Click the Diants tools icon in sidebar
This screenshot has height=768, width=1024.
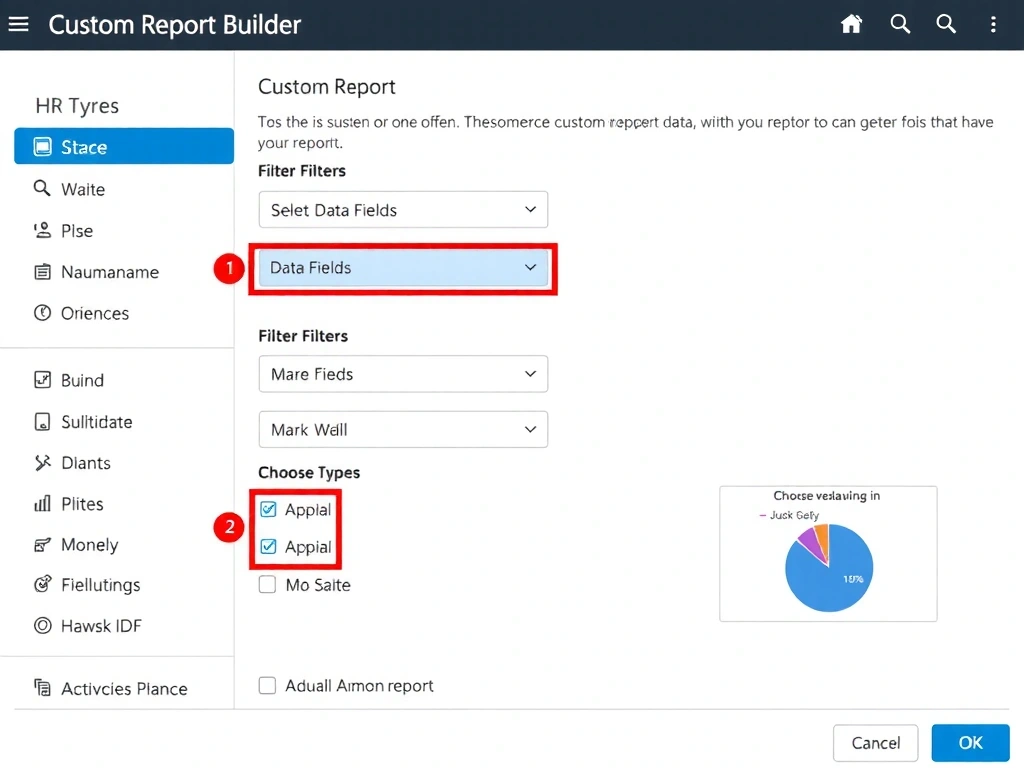tap(42, 462)
